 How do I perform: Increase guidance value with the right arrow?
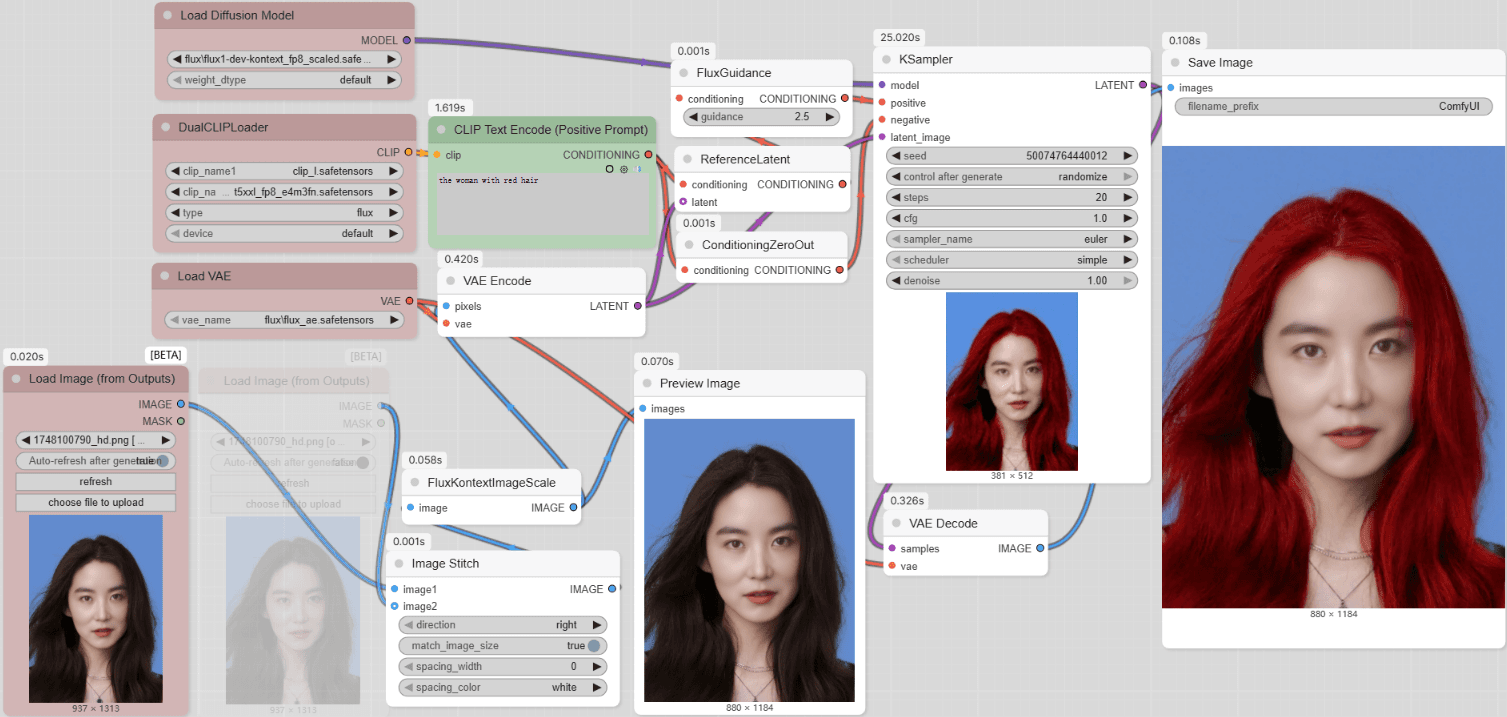829,117
